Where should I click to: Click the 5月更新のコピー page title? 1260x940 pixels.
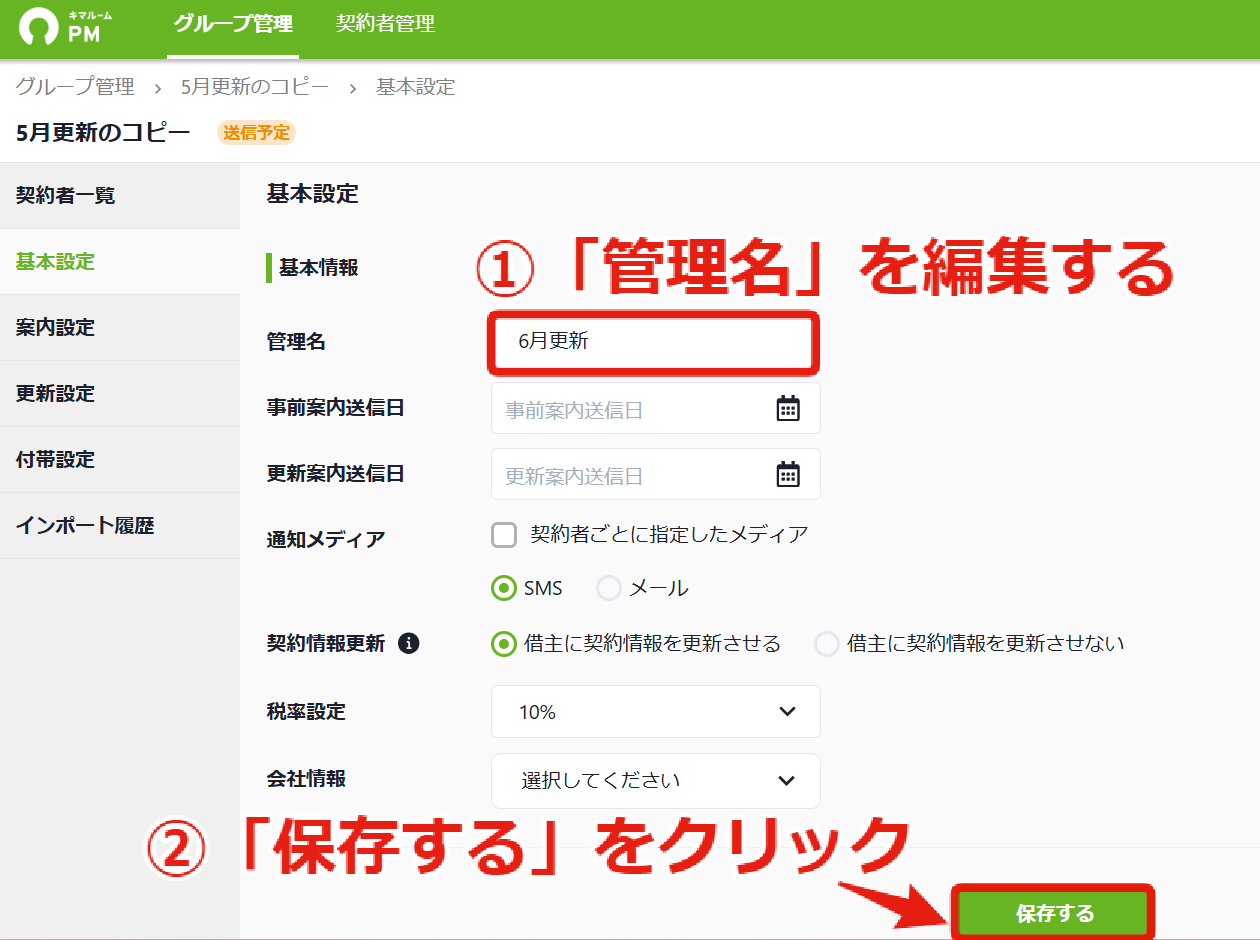[103, 132]
